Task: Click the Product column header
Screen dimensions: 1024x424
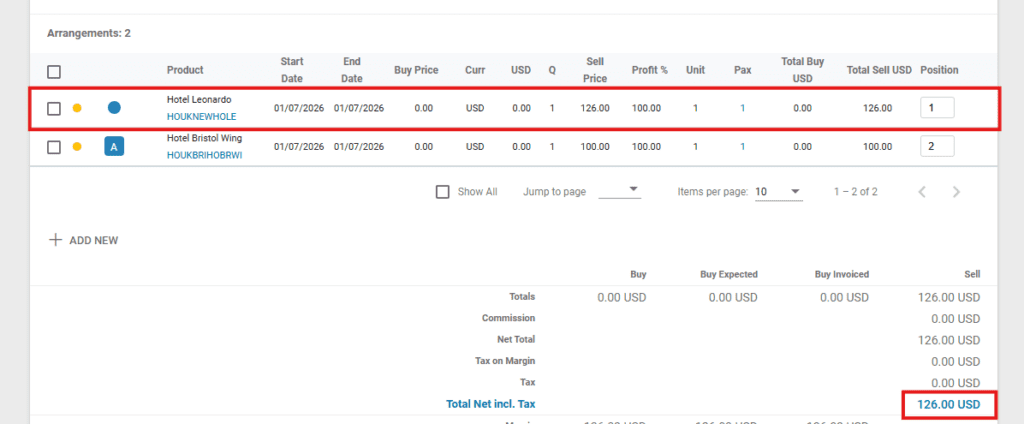Action: click(x=185, y=70)
